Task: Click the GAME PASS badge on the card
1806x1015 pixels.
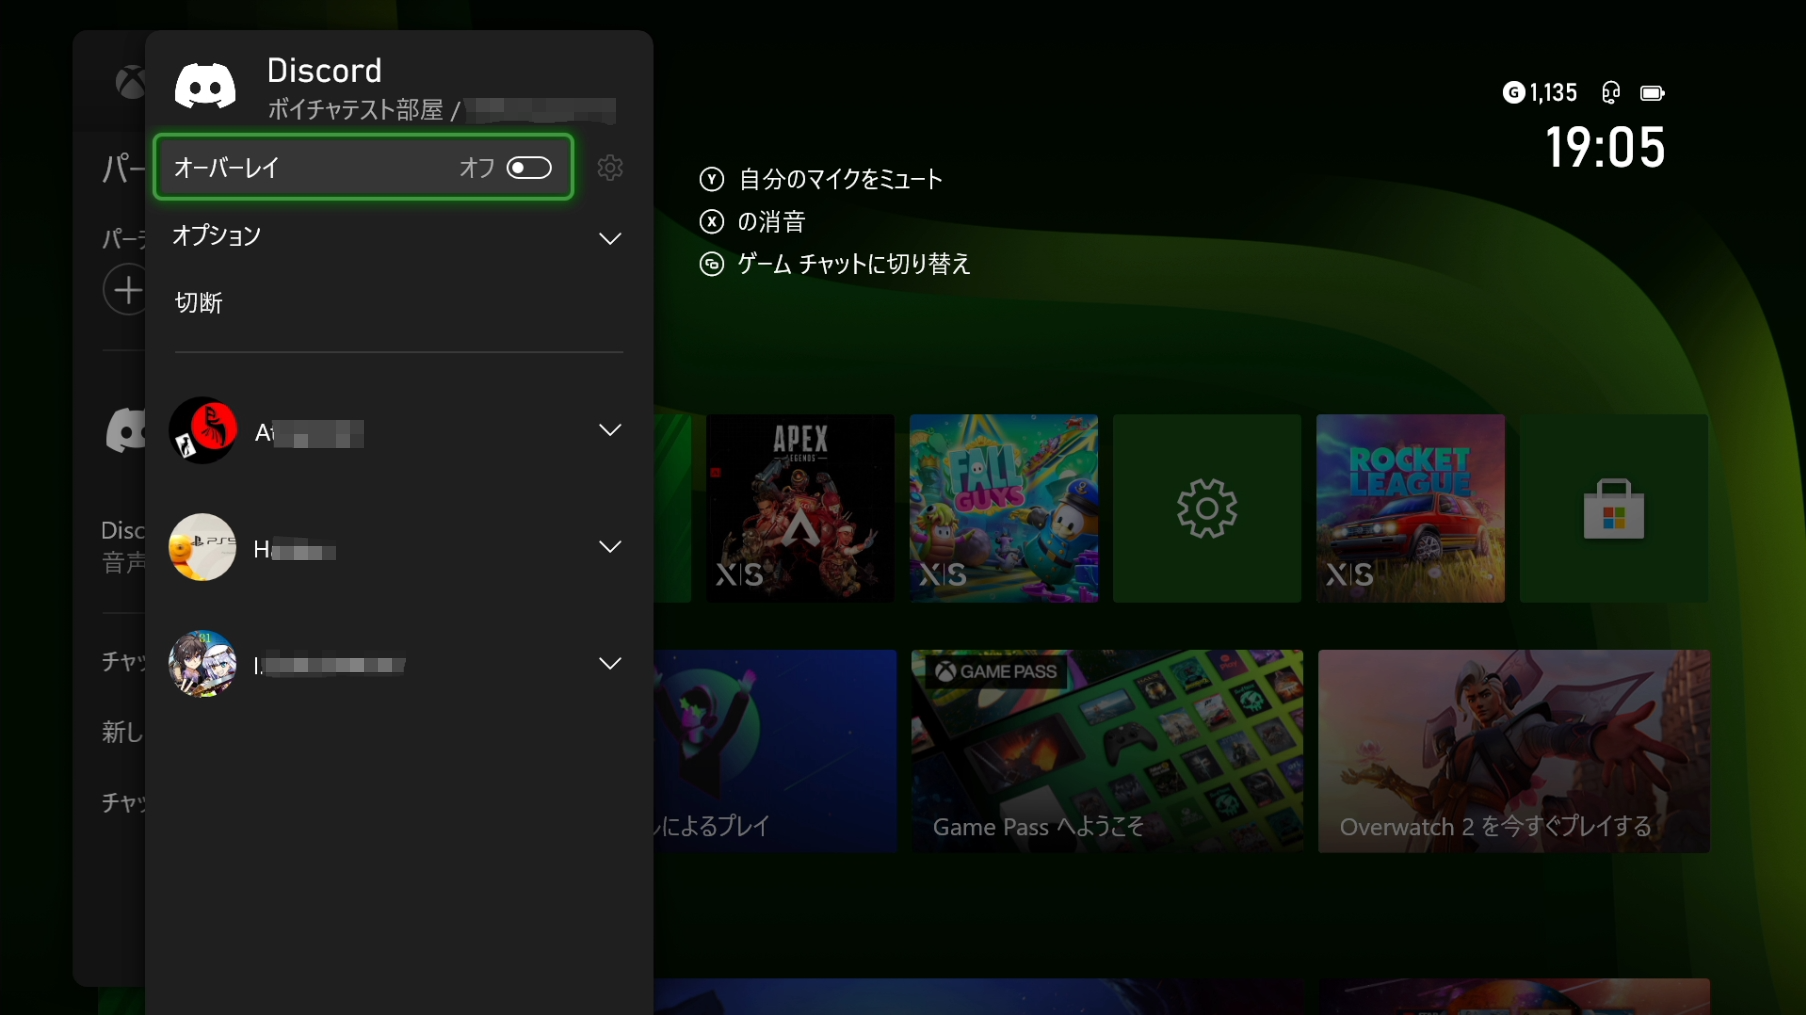Action: 996,671
